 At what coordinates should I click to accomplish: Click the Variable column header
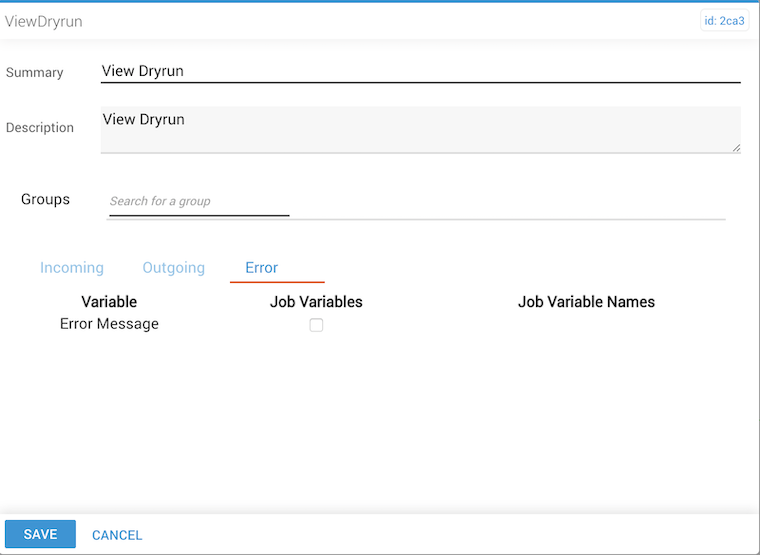pyautogui.click(x=109, y=301)
